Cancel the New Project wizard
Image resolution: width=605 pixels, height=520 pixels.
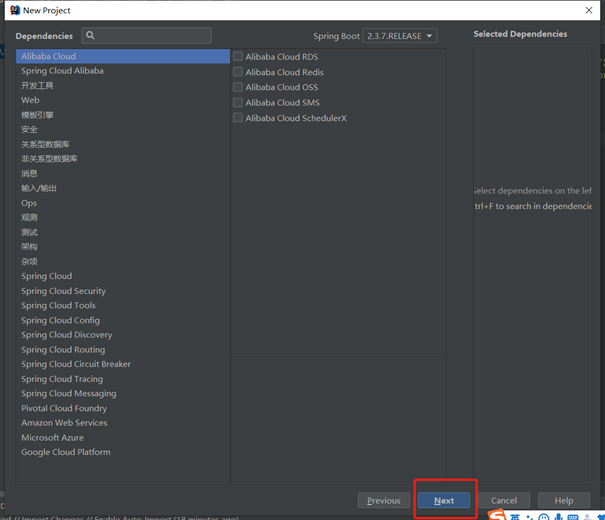point(504,500)
